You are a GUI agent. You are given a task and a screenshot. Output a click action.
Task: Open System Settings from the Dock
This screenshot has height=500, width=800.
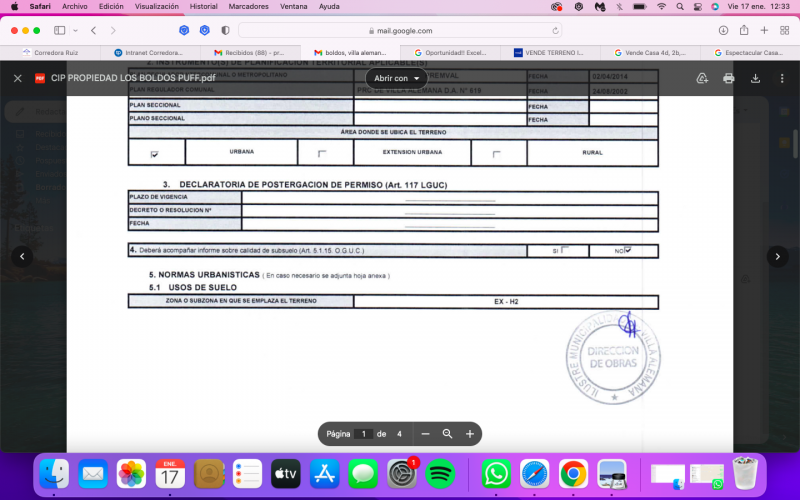pyautogui.click(x=402, y=474)
